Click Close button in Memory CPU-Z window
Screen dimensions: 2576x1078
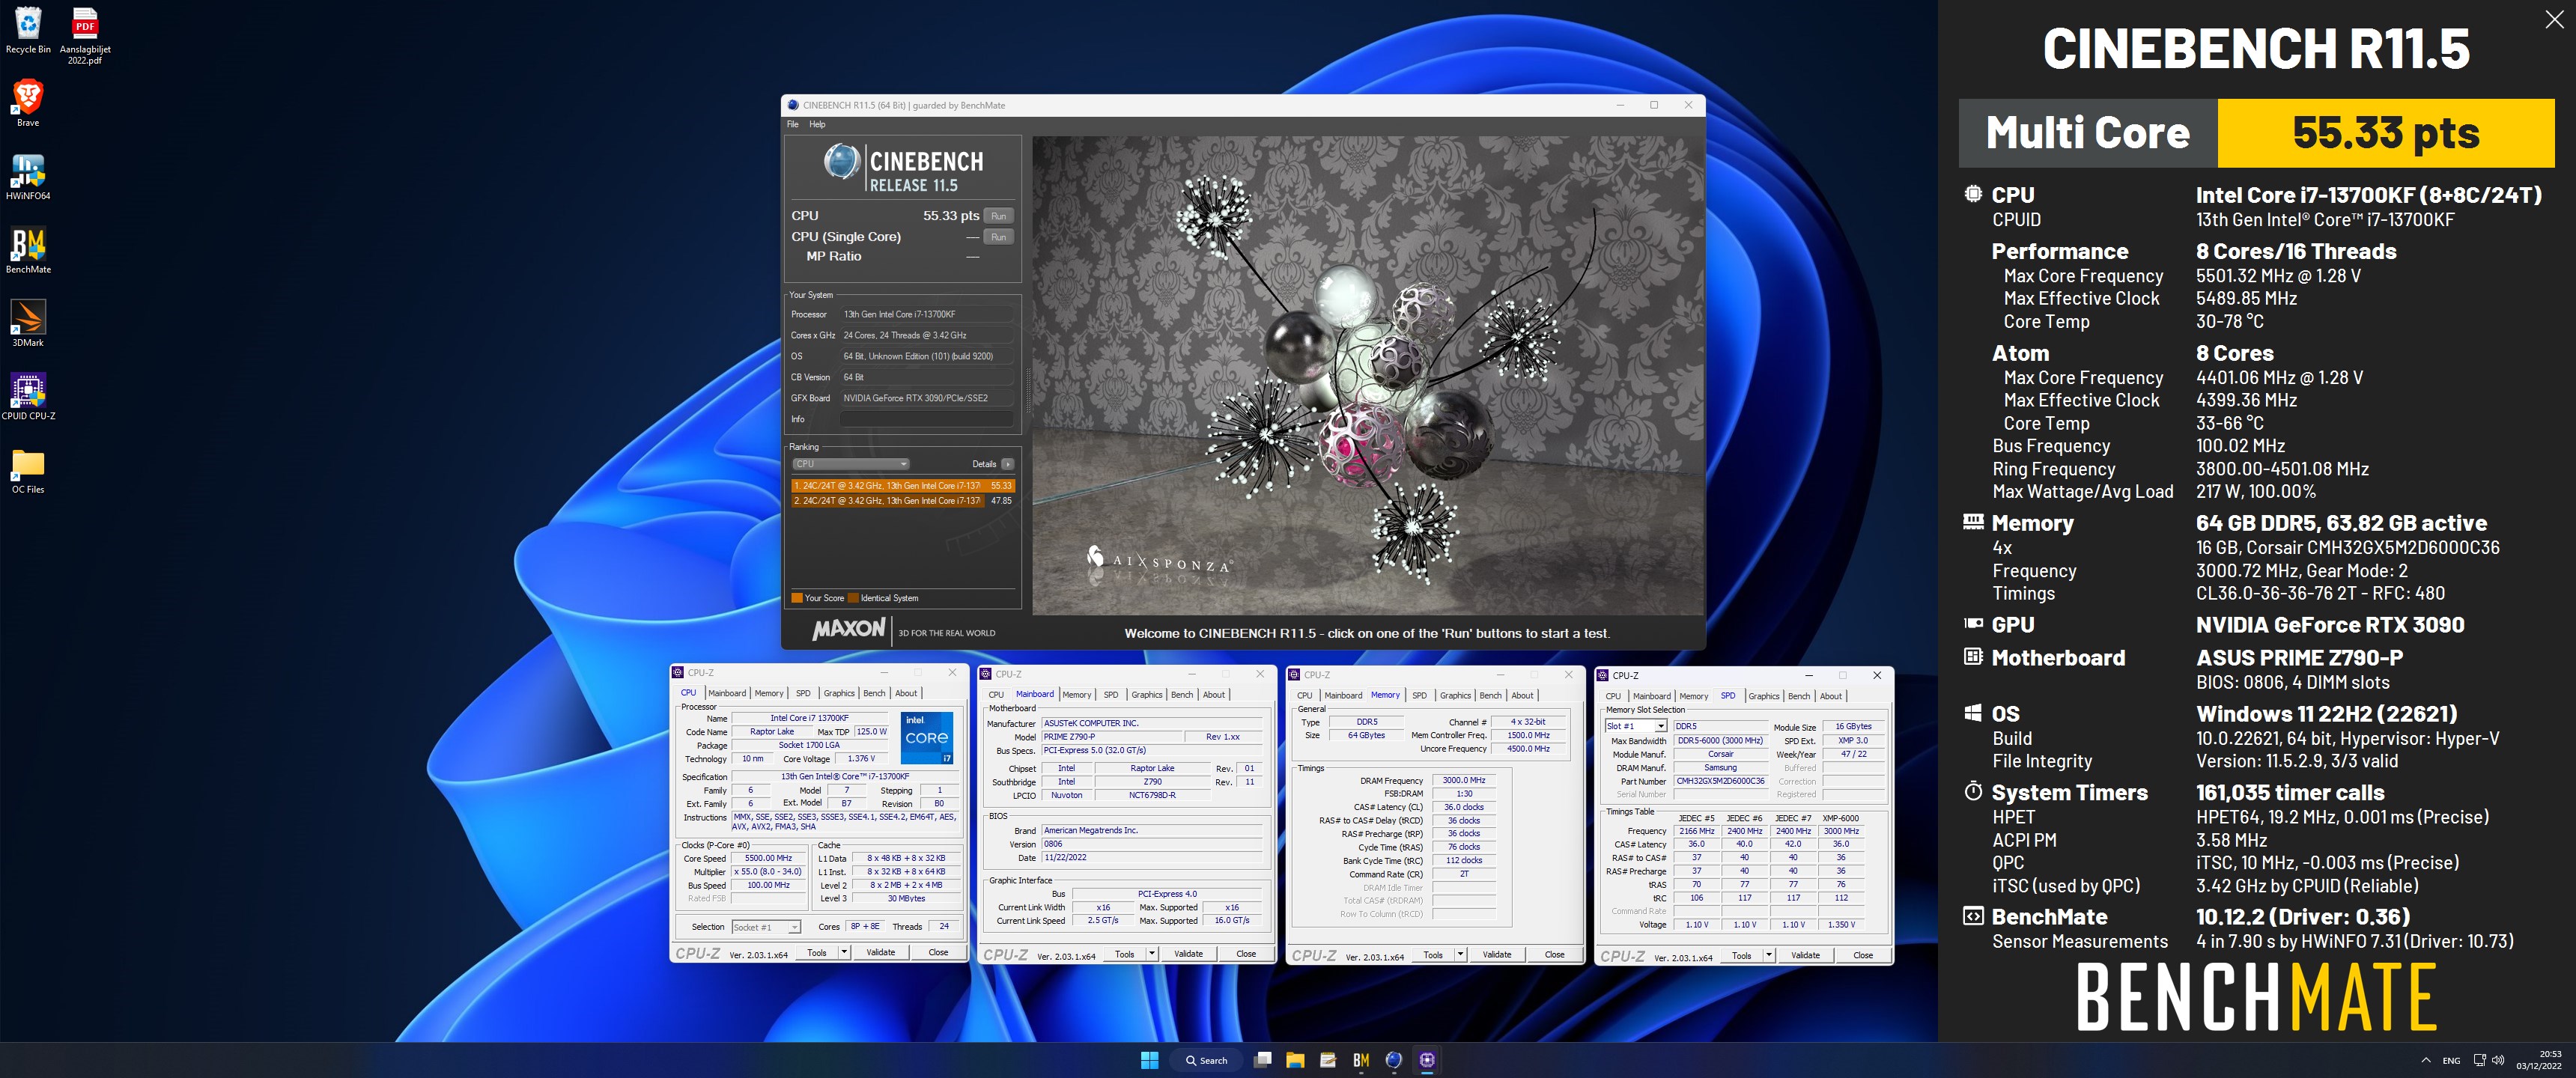coord(1554,955)
